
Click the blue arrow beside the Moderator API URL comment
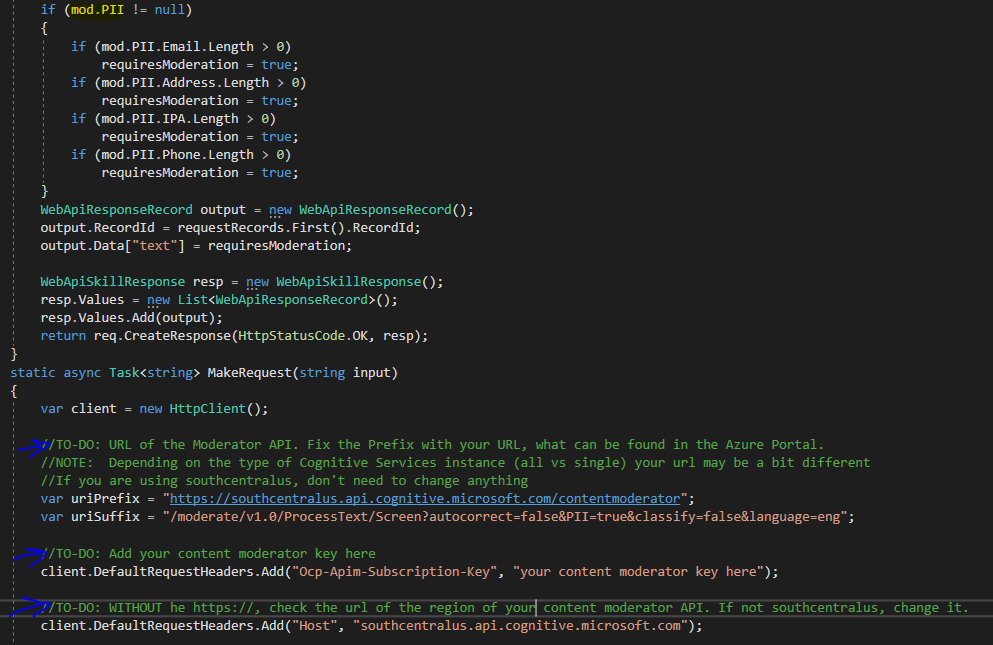pos(30,445)
